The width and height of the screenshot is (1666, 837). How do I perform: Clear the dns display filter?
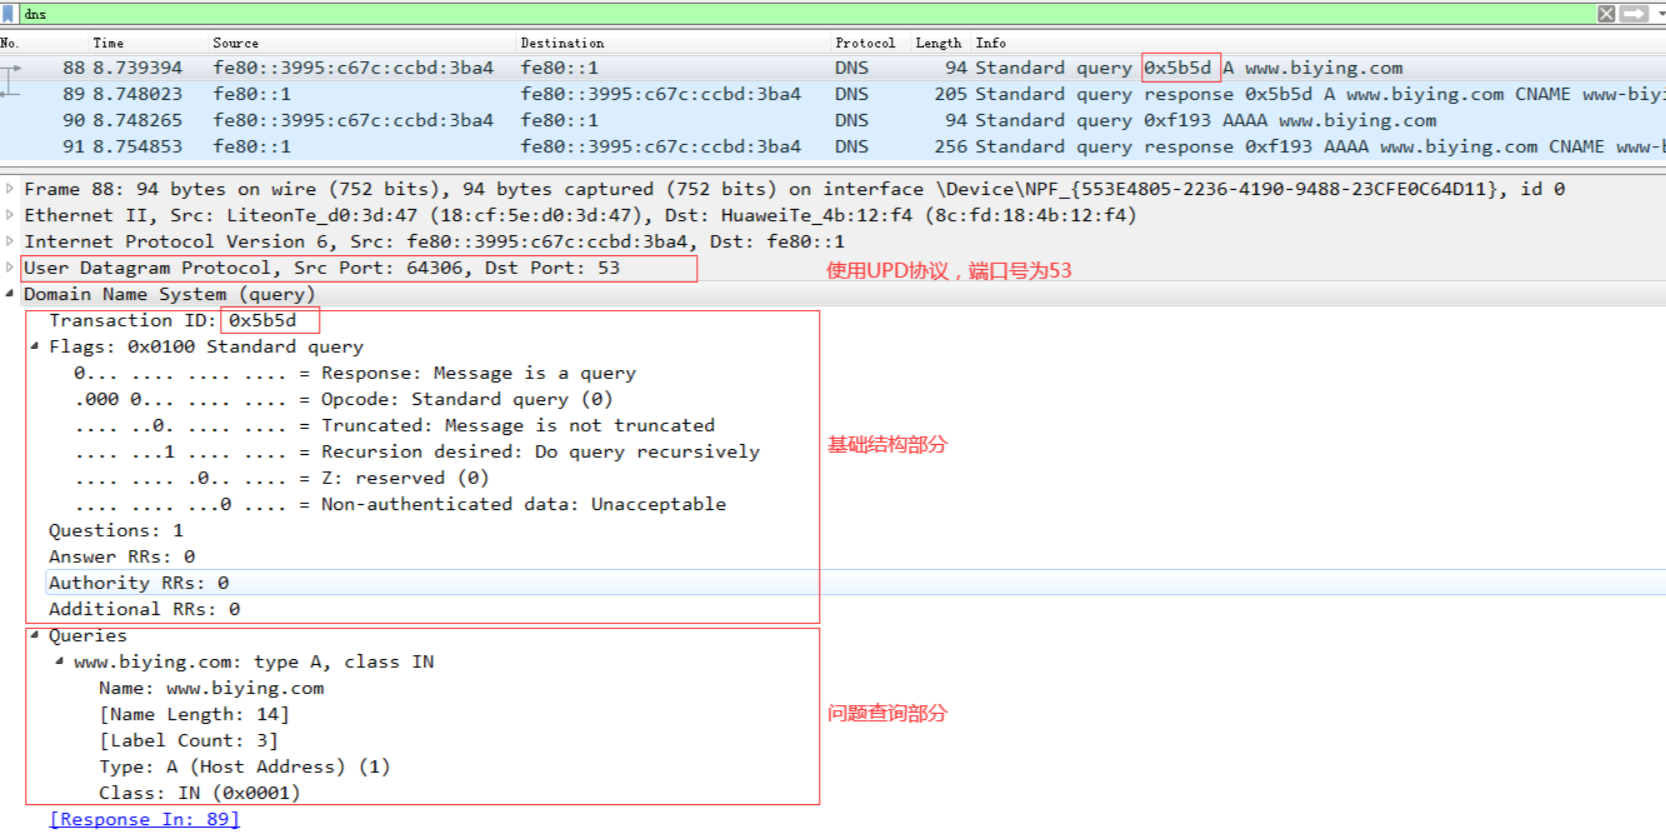(x=1606, y=14)
